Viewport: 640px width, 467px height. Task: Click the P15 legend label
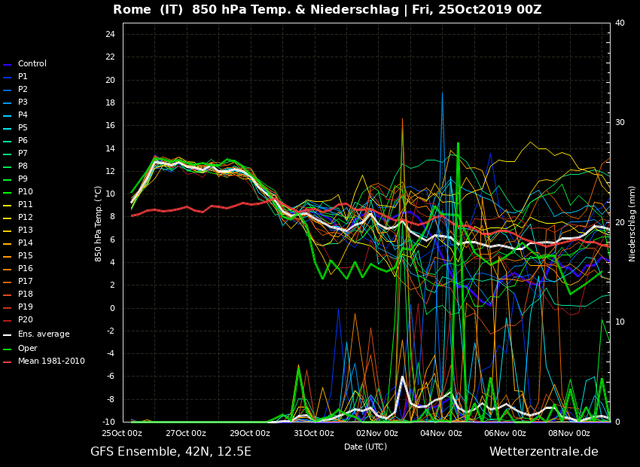pyautogui.click(x=25, y=256)
